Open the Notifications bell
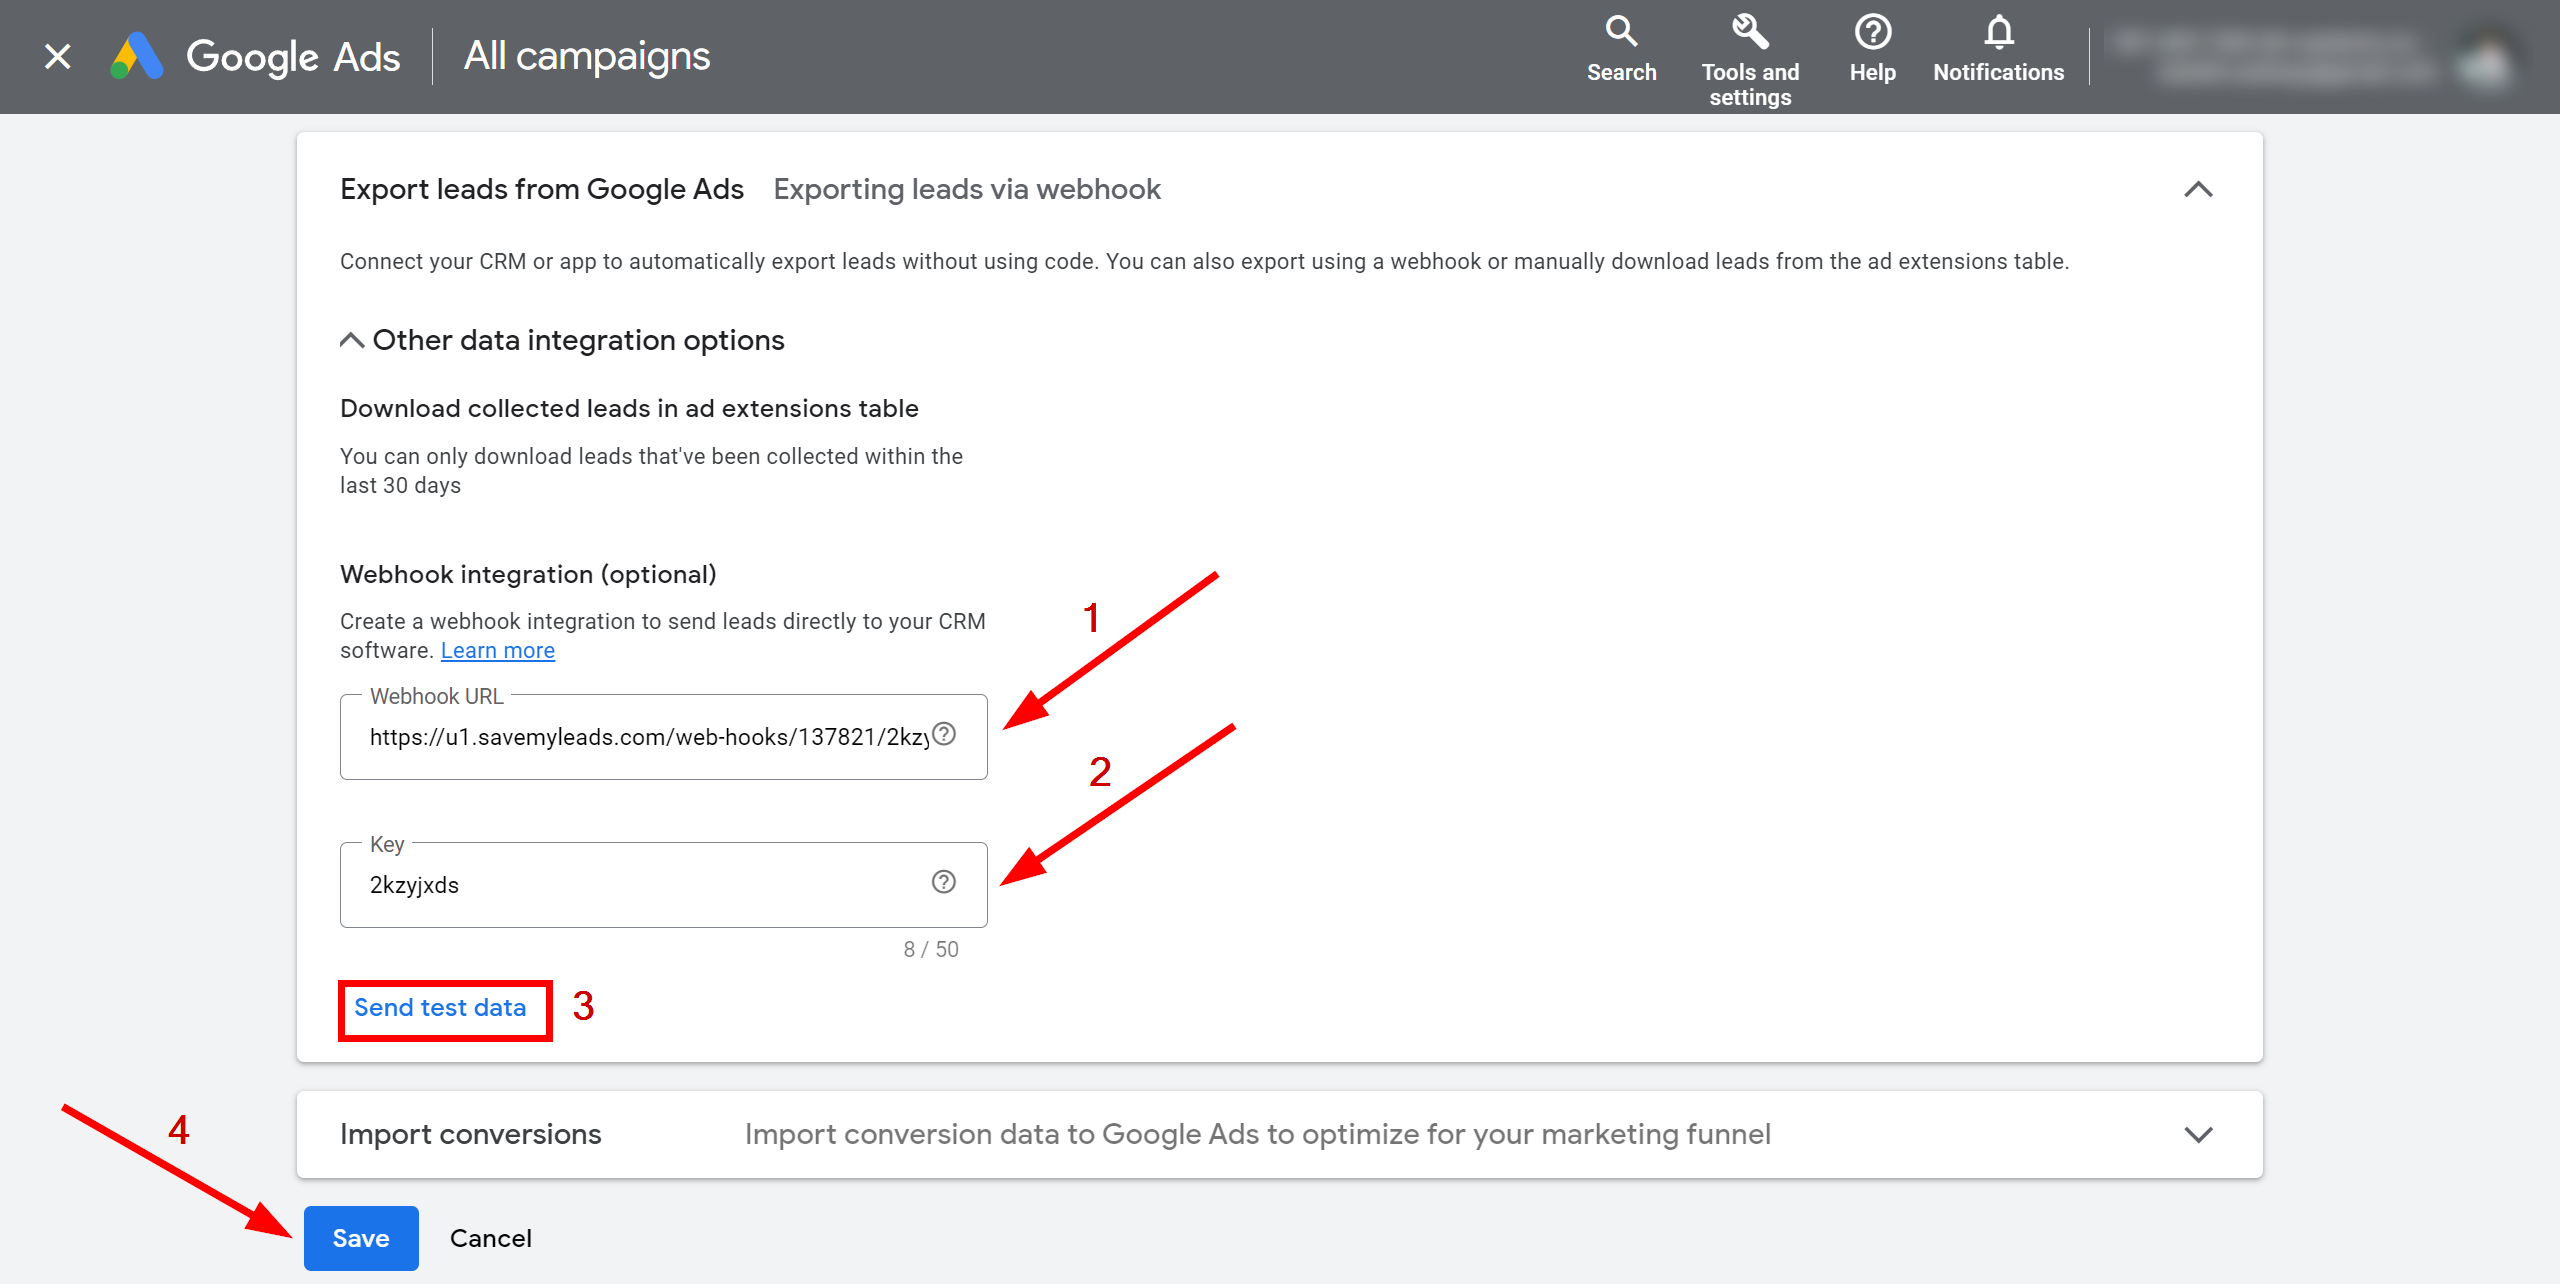This screenshot has height=1284, width=2560. 1998,50
